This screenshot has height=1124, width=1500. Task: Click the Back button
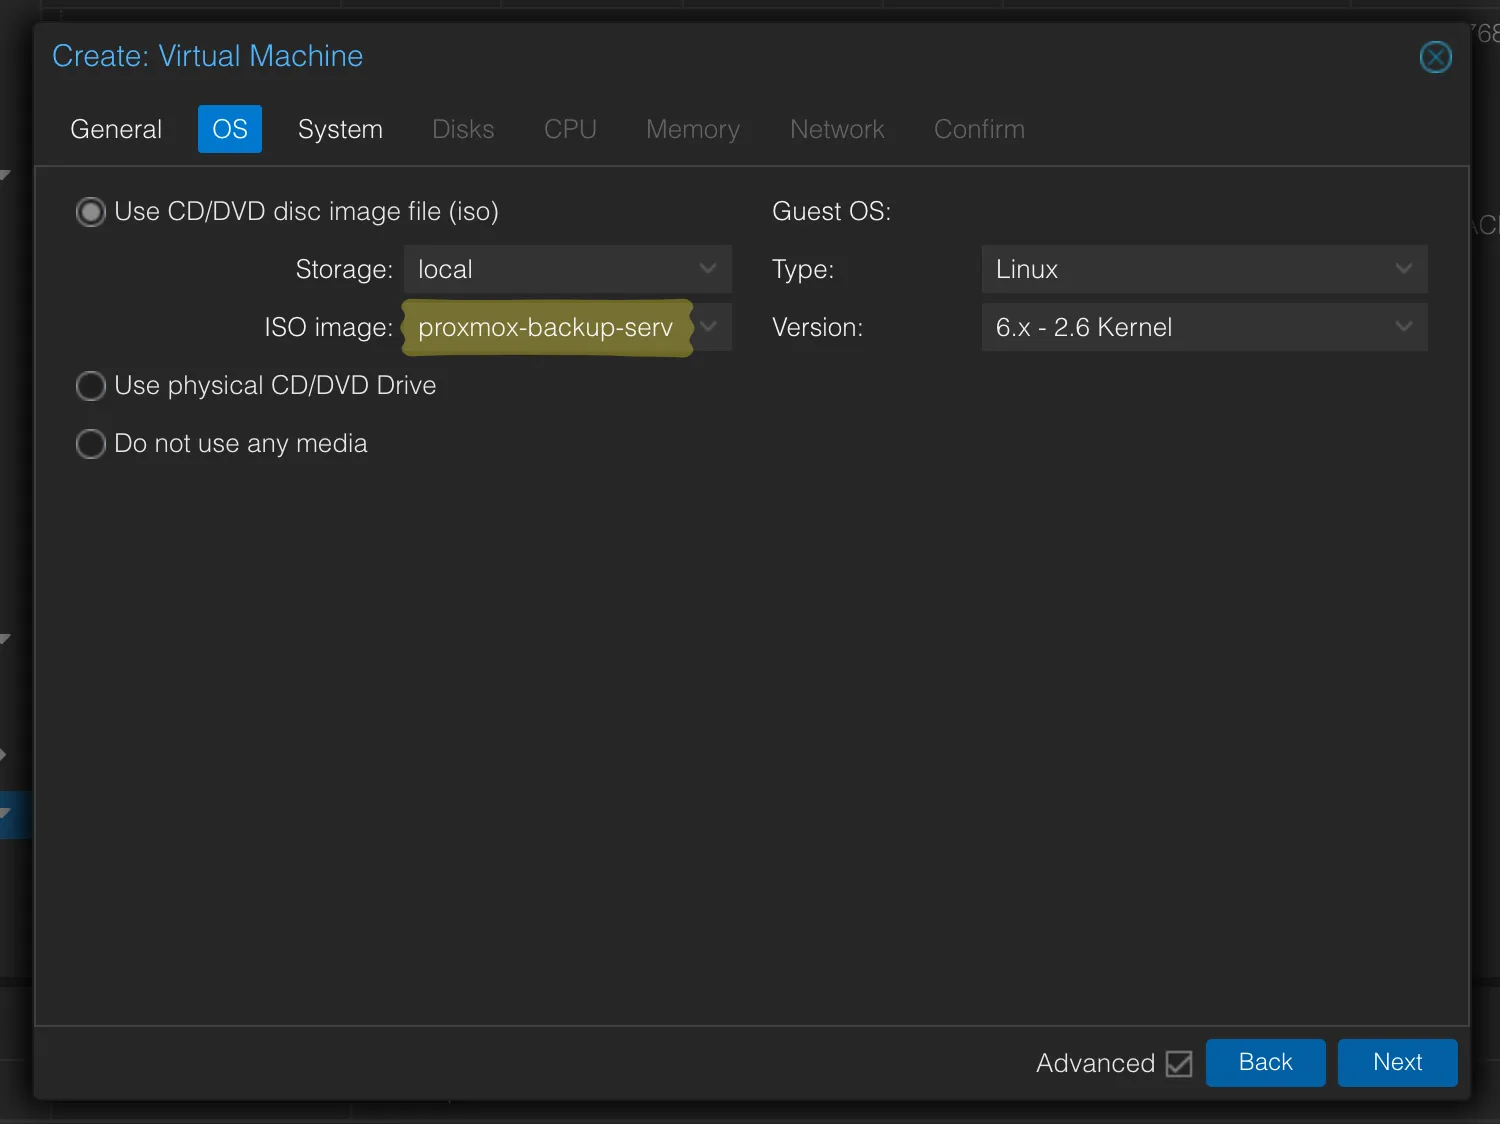pos(1266,1062)
